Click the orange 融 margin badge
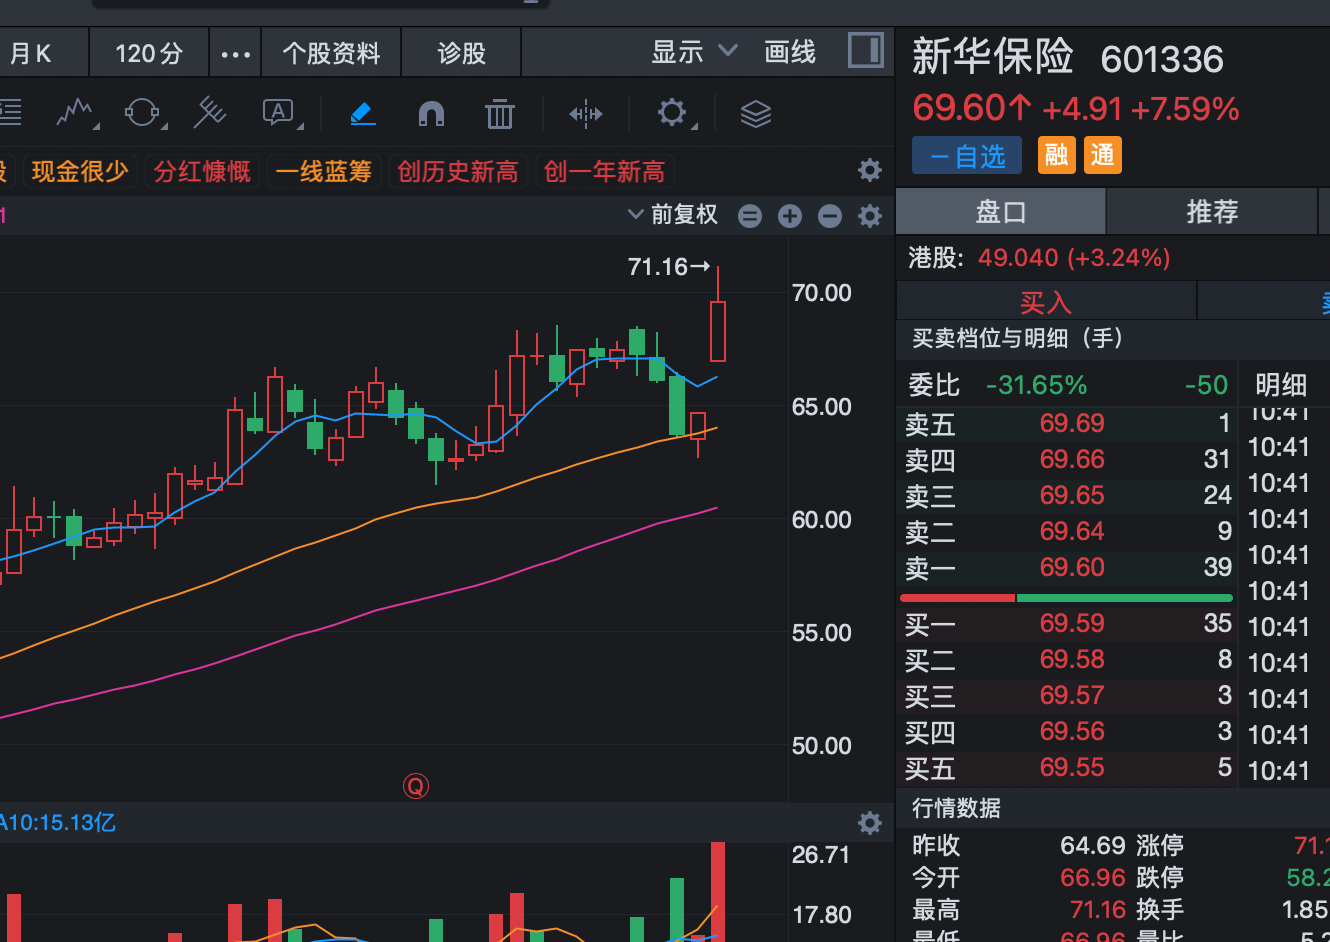The height and width of the screenshot is (942, 1330). (1057, 155)
